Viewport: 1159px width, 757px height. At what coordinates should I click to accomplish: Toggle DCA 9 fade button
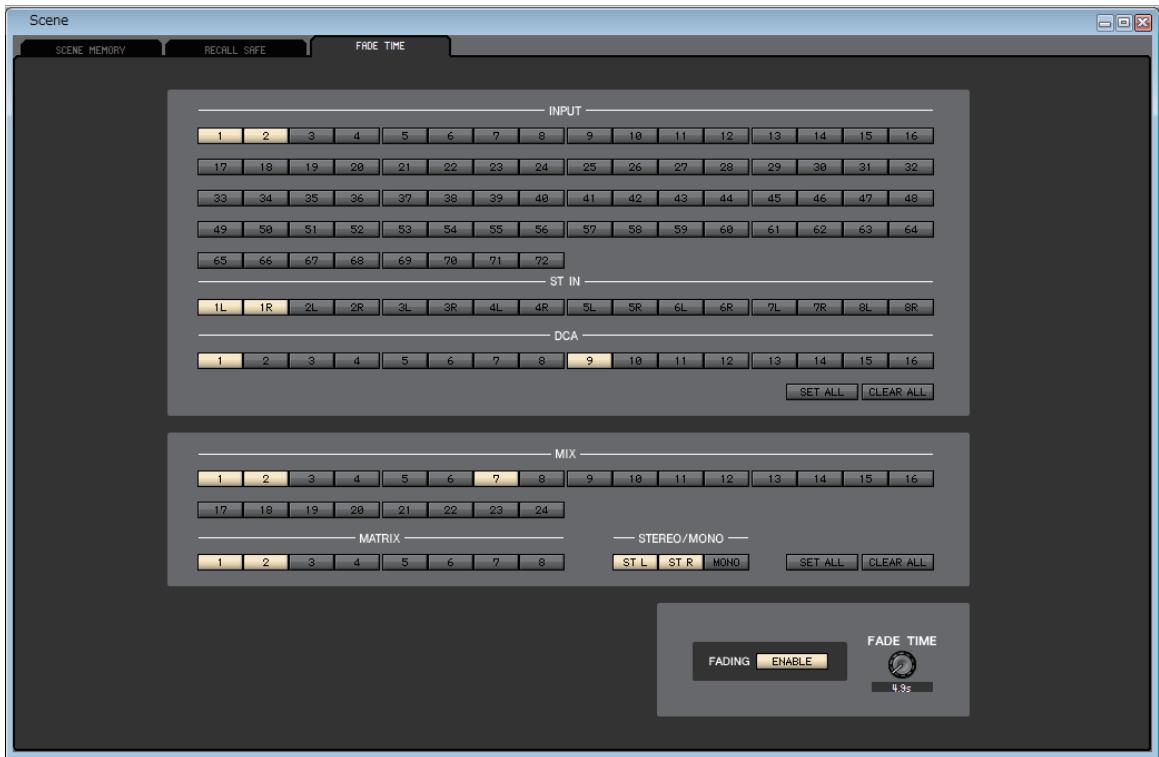pos(589,361)
